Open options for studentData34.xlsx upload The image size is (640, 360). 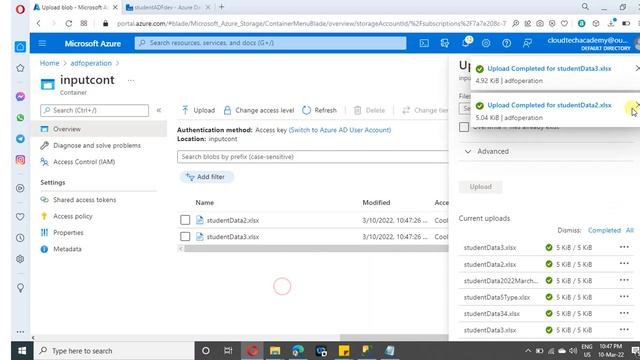pos(624,313)
